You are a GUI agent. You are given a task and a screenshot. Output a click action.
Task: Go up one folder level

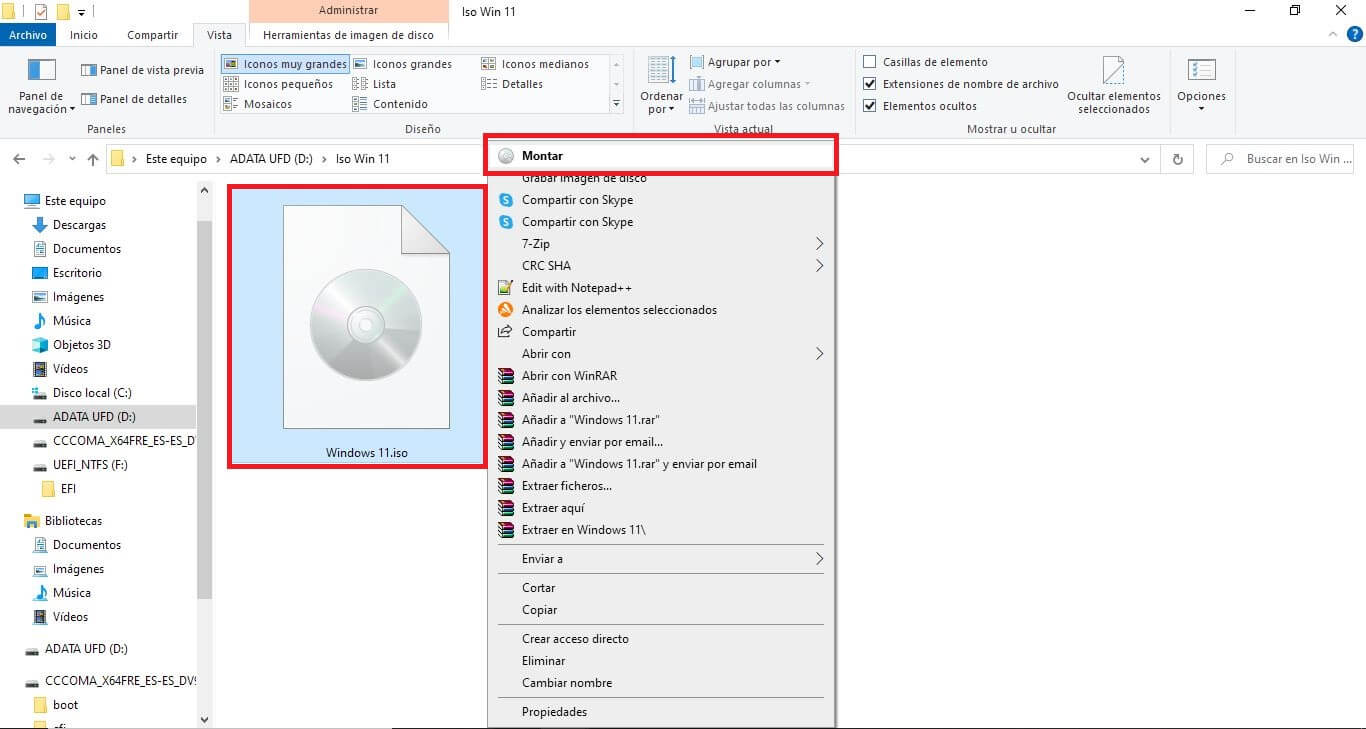coord(93,159)
